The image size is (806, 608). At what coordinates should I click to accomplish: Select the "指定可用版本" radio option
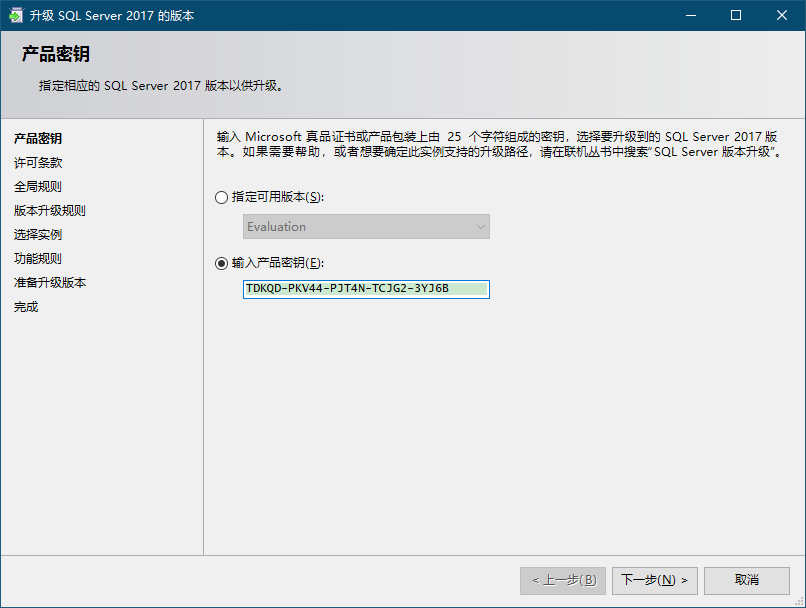pos(221,198)
